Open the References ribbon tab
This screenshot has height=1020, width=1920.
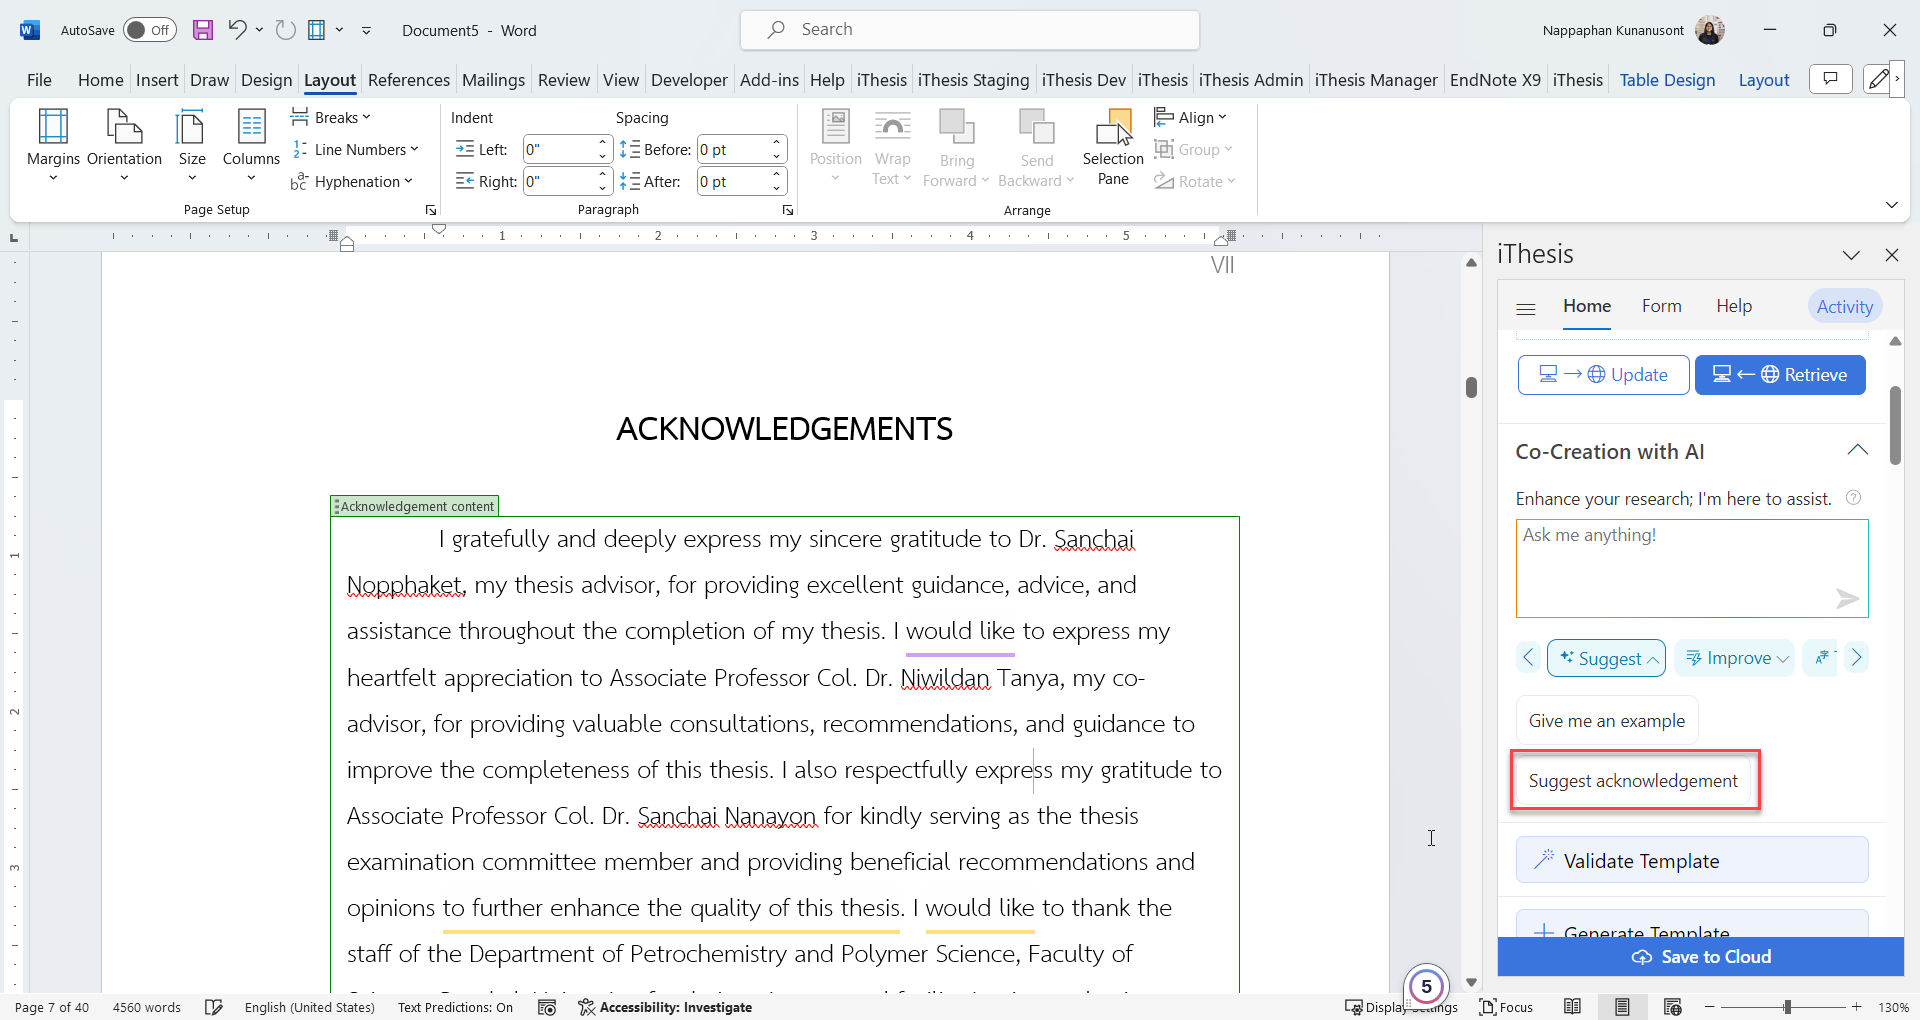coord(409,80)
